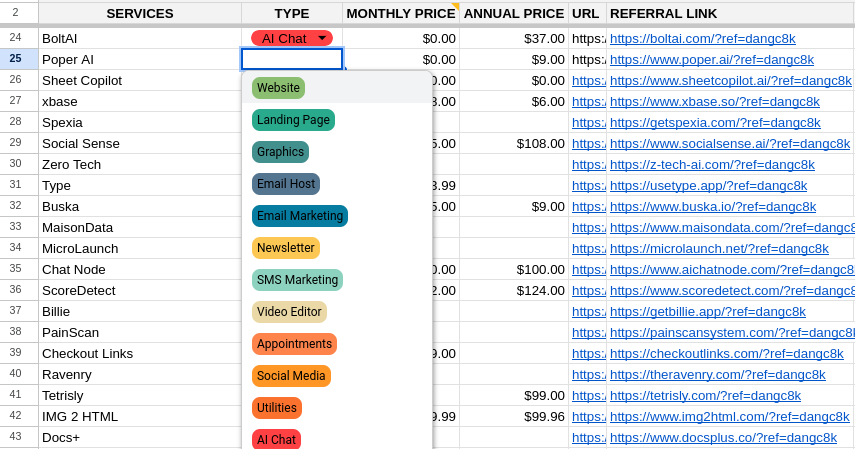The width and height of the screenshot is (855, 449).
Task: Choose Landing Page from the type list
Action: pos(293,120)
